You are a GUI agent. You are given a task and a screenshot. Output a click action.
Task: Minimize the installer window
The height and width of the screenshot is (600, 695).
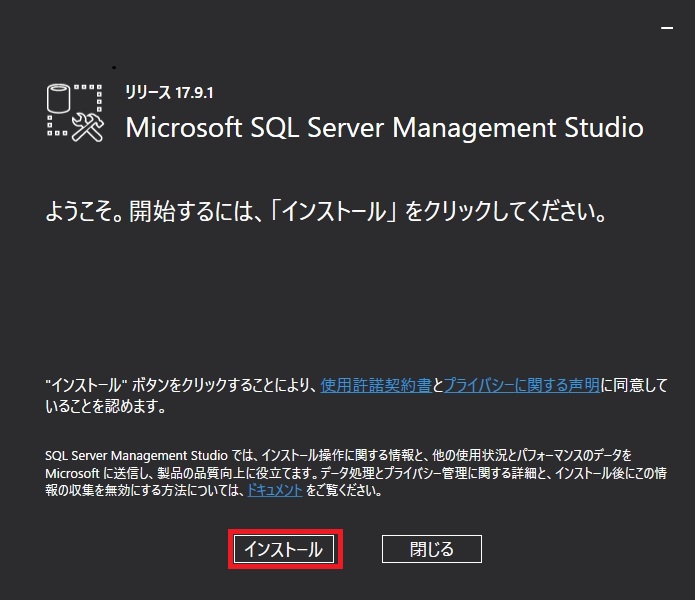[667, 28]
